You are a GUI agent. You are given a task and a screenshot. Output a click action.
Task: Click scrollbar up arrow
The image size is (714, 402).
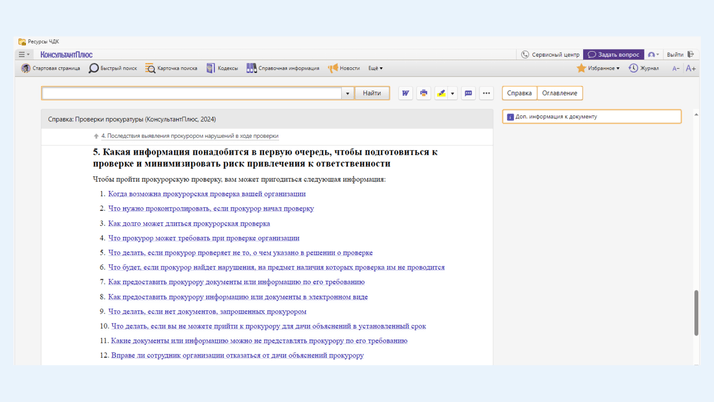[x=696, y=115]
